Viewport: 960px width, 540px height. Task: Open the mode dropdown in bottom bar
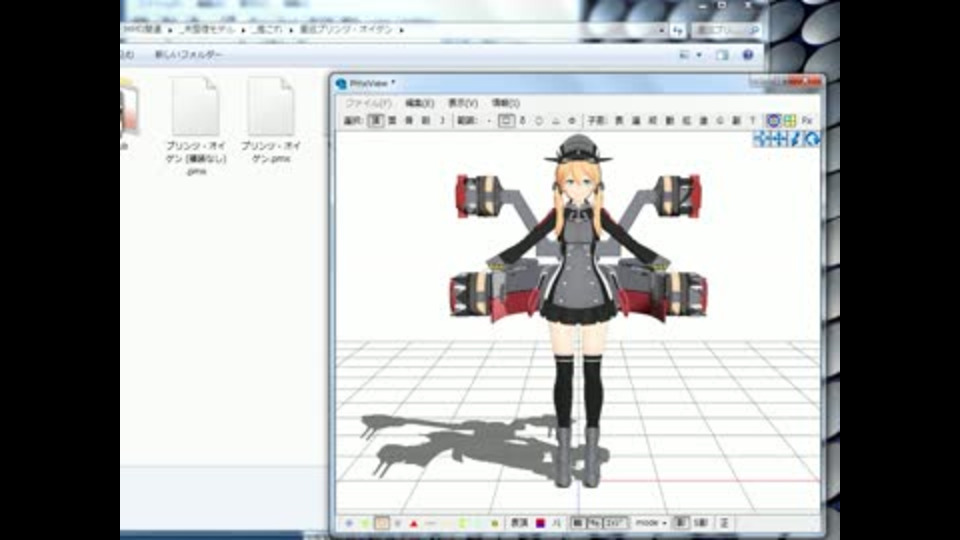tap(651, 523)
